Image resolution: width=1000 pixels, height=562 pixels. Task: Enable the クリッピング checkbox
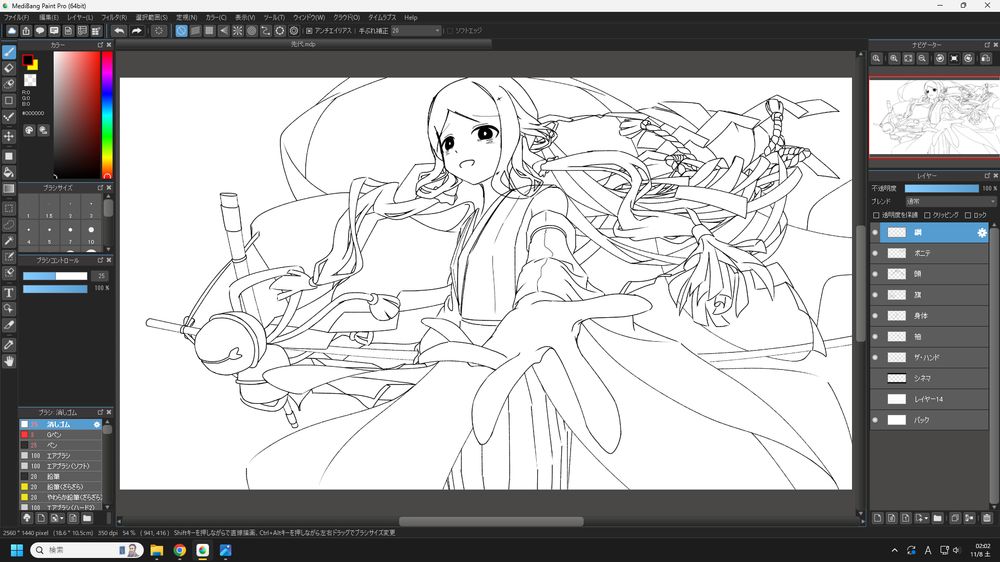(927, 215)
